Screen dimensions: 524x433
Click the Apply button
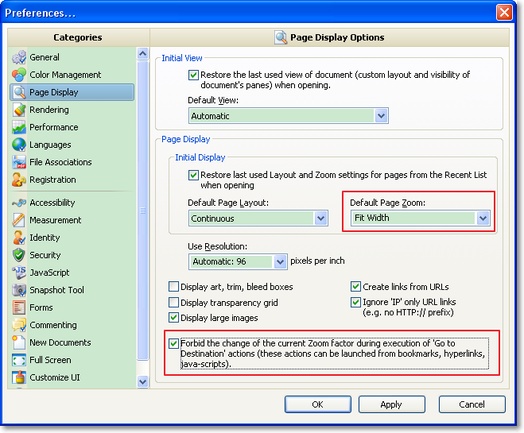(392, 405)
